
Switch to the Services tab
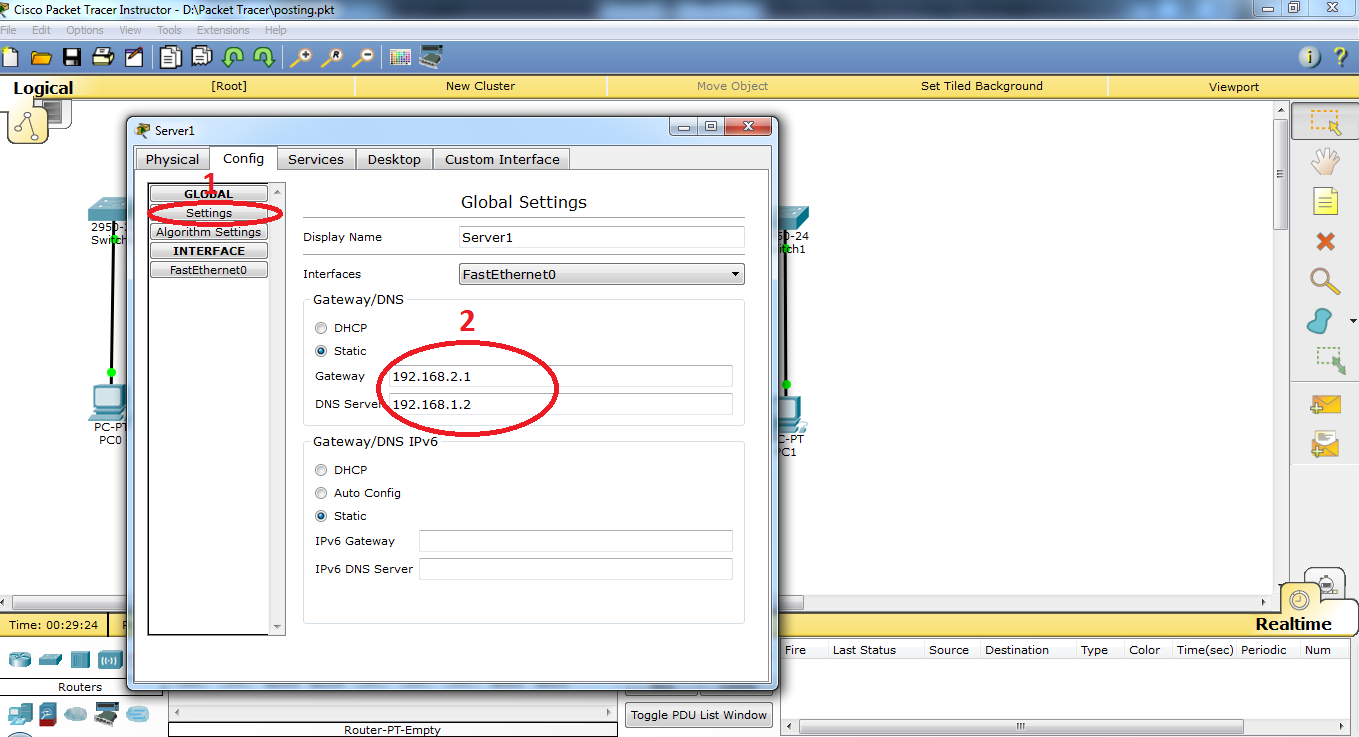point(316,159)
